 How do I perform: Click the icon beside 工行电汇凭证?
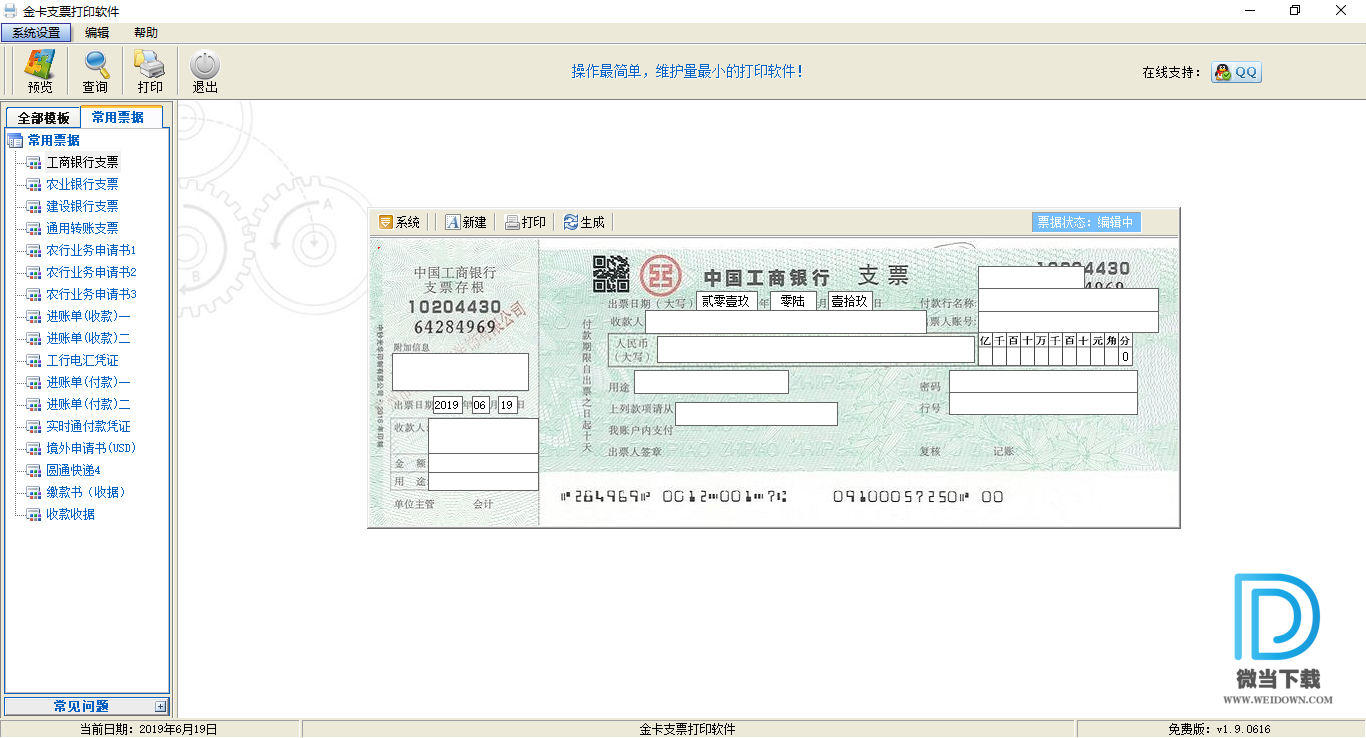pos(34,361)
